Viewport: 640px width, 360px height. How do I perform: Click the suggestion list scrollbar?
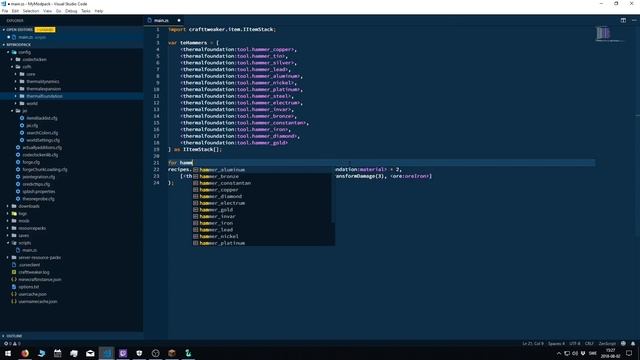click(x=333, y=195)
